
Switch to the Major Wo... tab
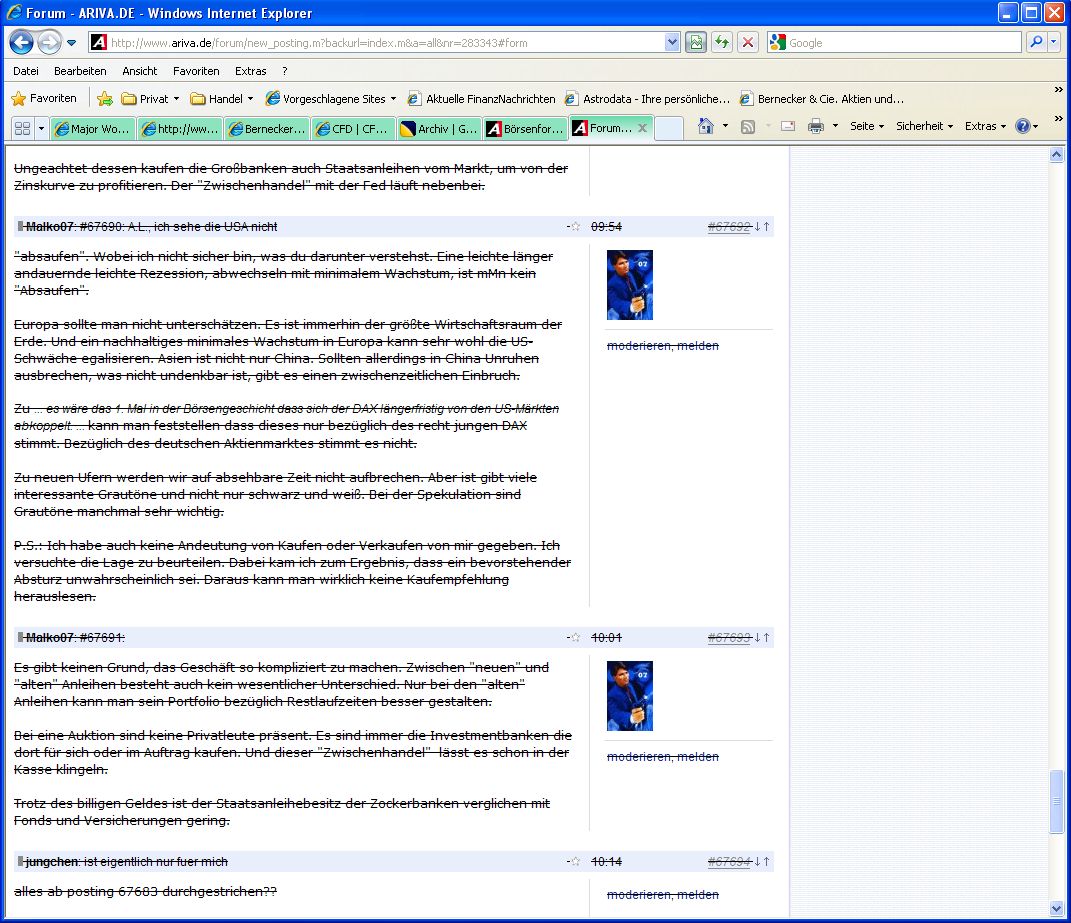93,128
